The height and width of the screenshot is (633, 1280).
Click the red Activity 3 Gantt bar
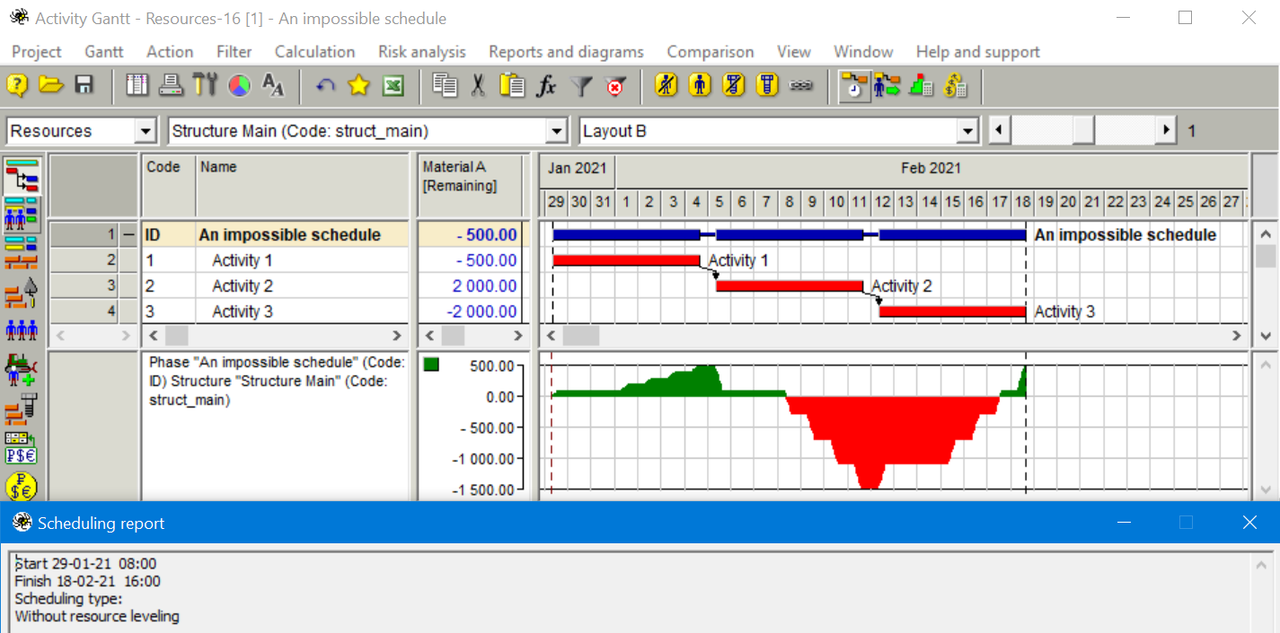(953, 311)
